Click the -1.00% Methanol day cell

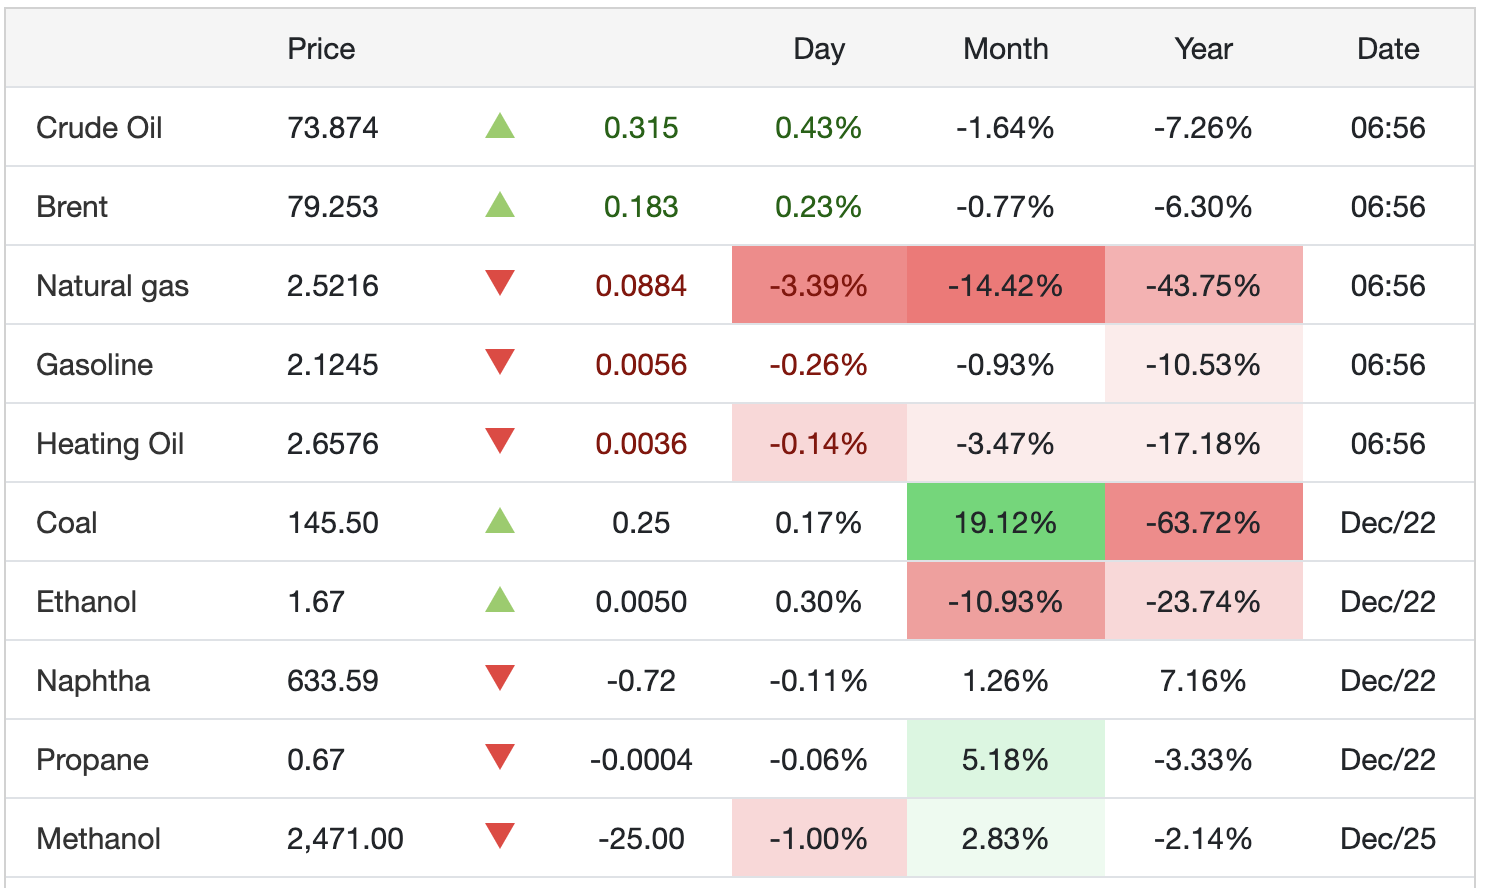[x=819, y=838]
